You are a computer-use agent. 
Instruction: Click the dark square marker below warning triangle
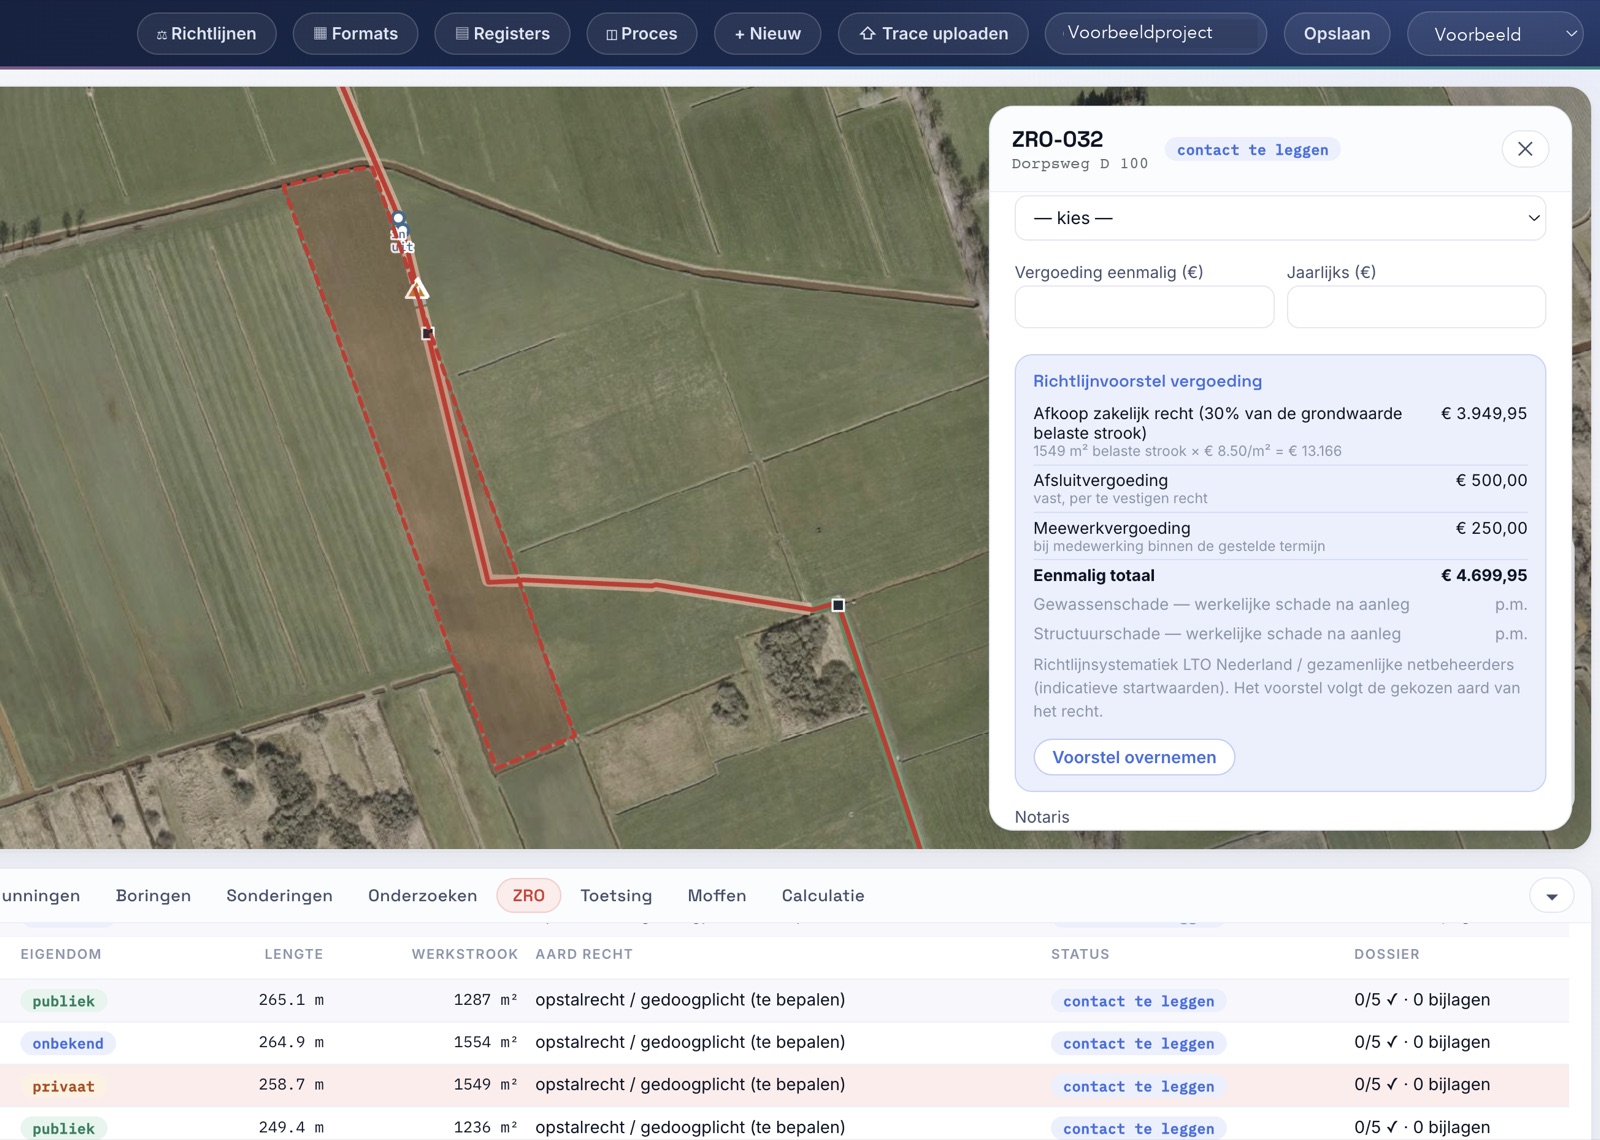(x=427, y=333)
